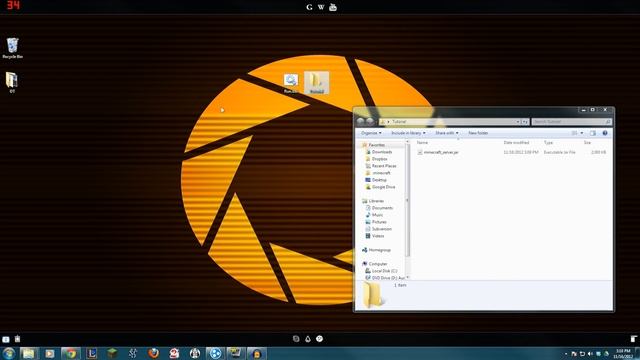Open Recent Places in navigation pane
The width and height of the screenshot is (640, 360).
[381, 166]
